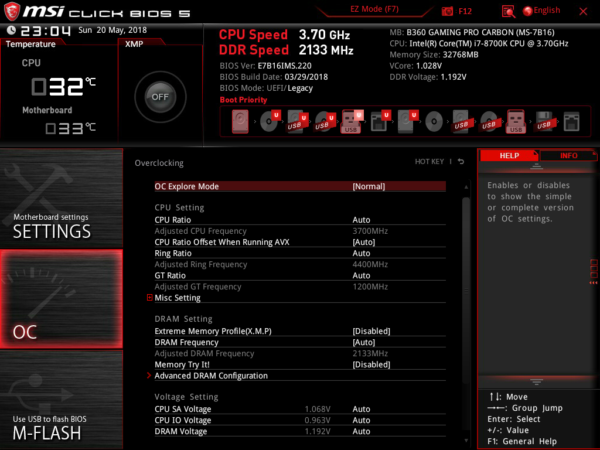600x450 pixels.
Task: Click the Boot Priority label
Action: pyautogui.click(x=243, y=100)
